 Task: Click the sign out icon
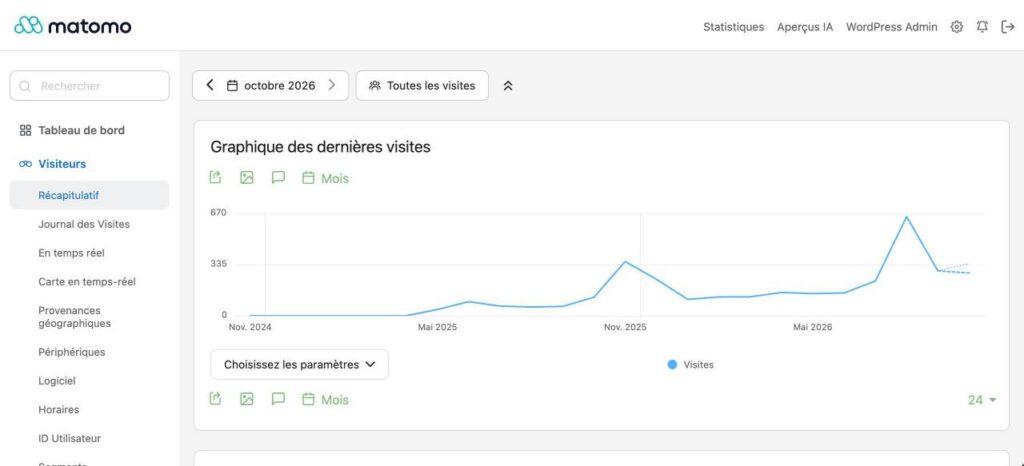(x=1008, y=27)
